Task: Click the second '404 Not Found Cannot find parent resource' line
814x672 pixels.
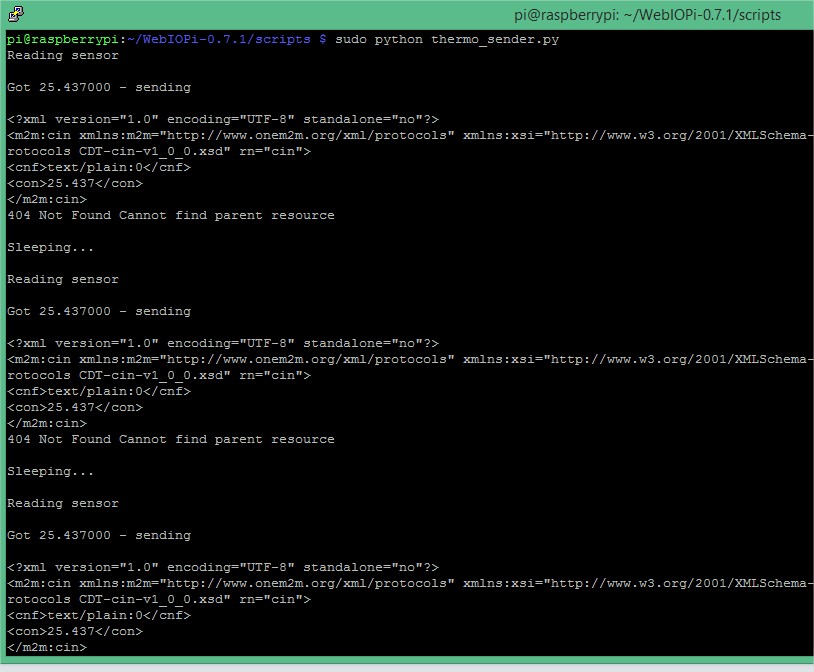Action: [171, 439]
